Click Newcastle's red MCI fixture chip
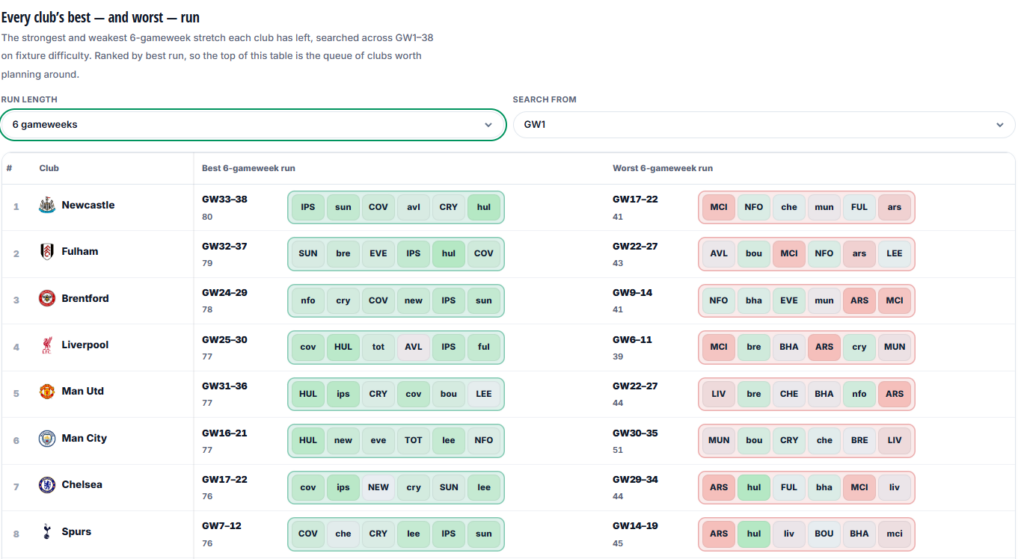Image resolution: width=1024 pixels, height=559 pixels. (x=718, y=207)
